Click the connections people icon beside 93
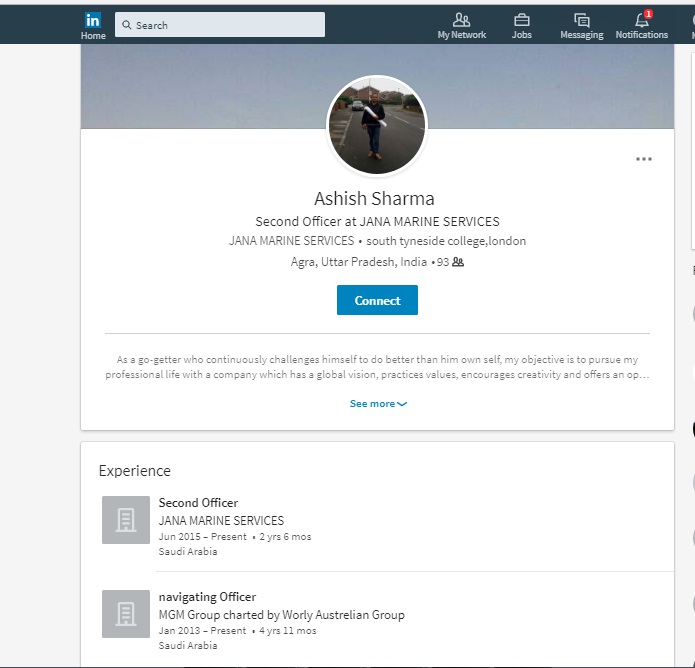Image resolution: width=695 pixels, height=668 pixels. click(x=458, y=262)
